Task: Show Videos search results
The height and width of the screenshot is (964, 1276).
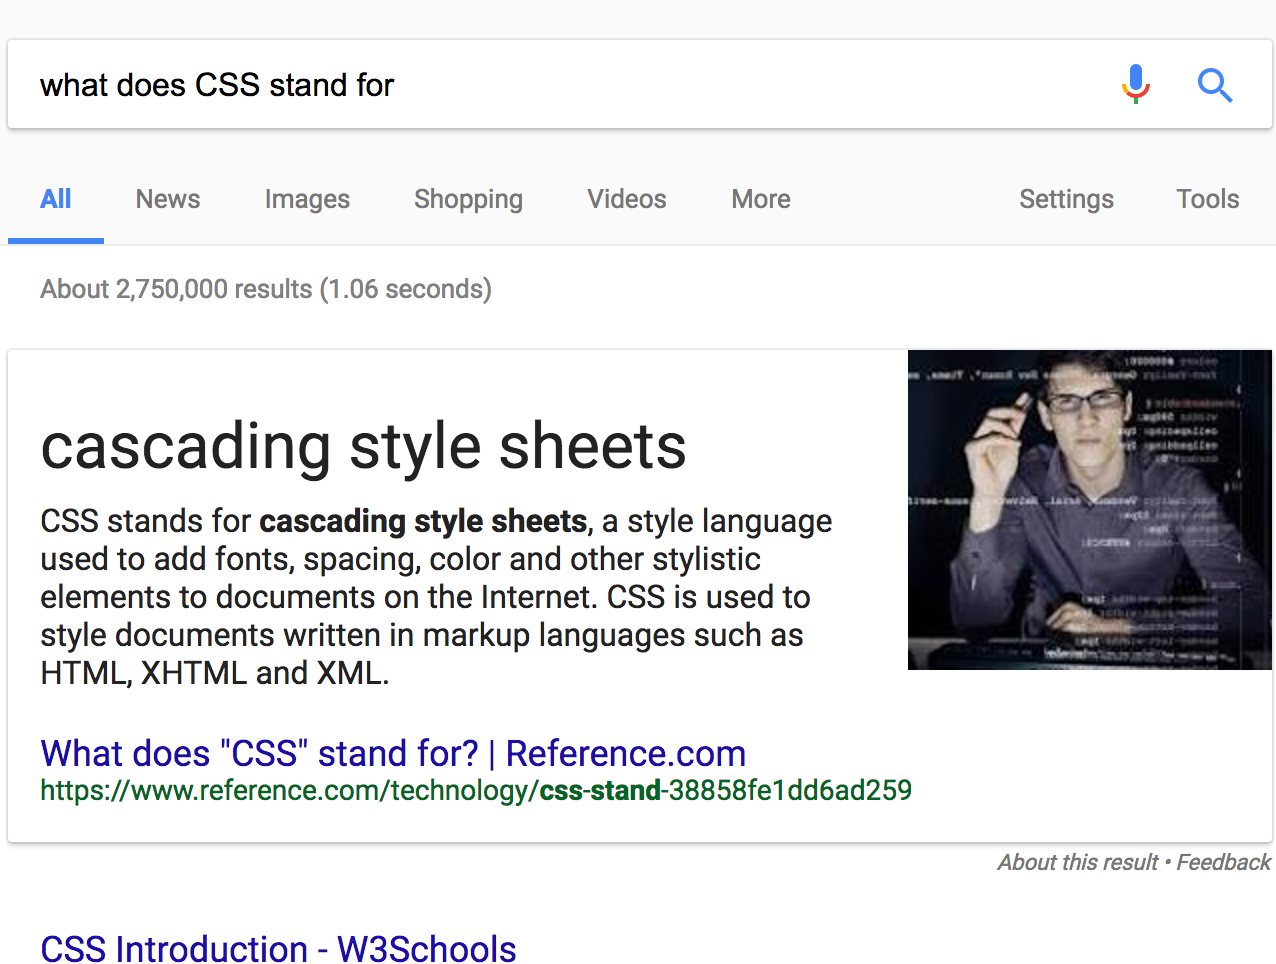Action: coord(627,199)
